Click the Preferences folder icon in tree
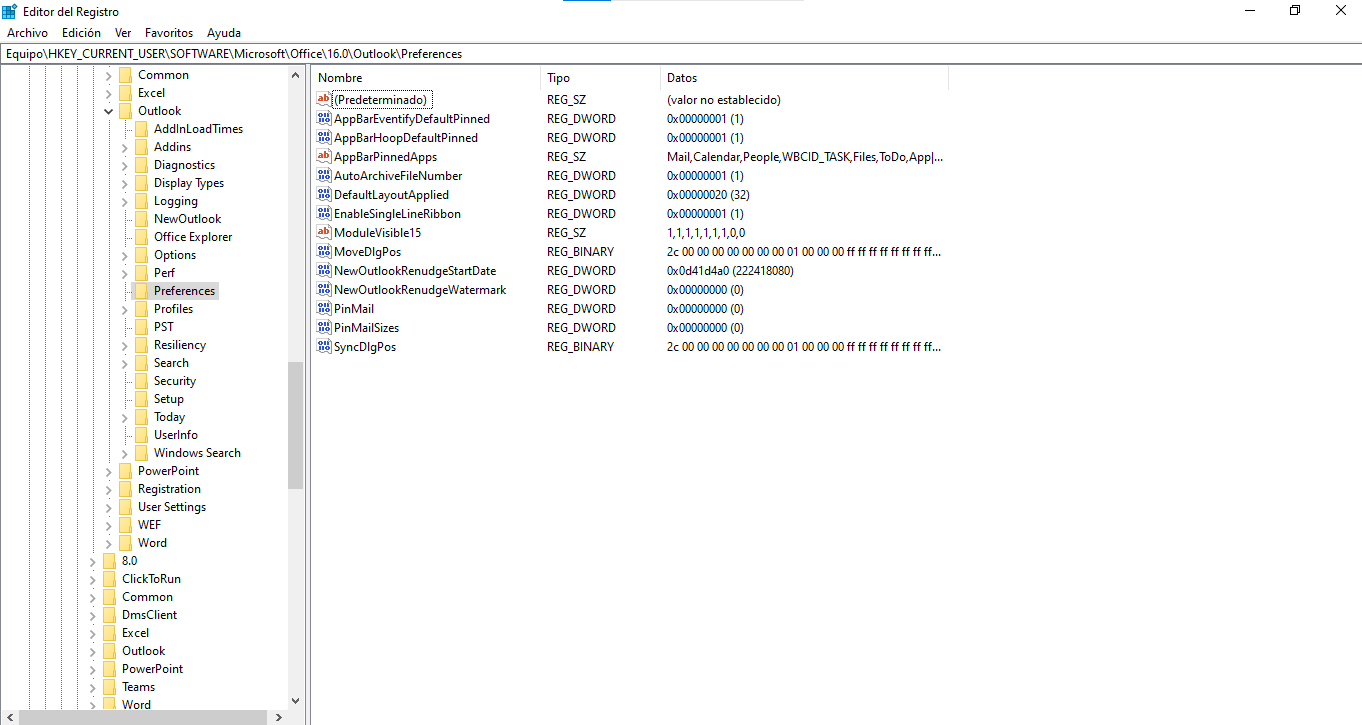The width and height of the screenshot is (1362, 725). 141,291
